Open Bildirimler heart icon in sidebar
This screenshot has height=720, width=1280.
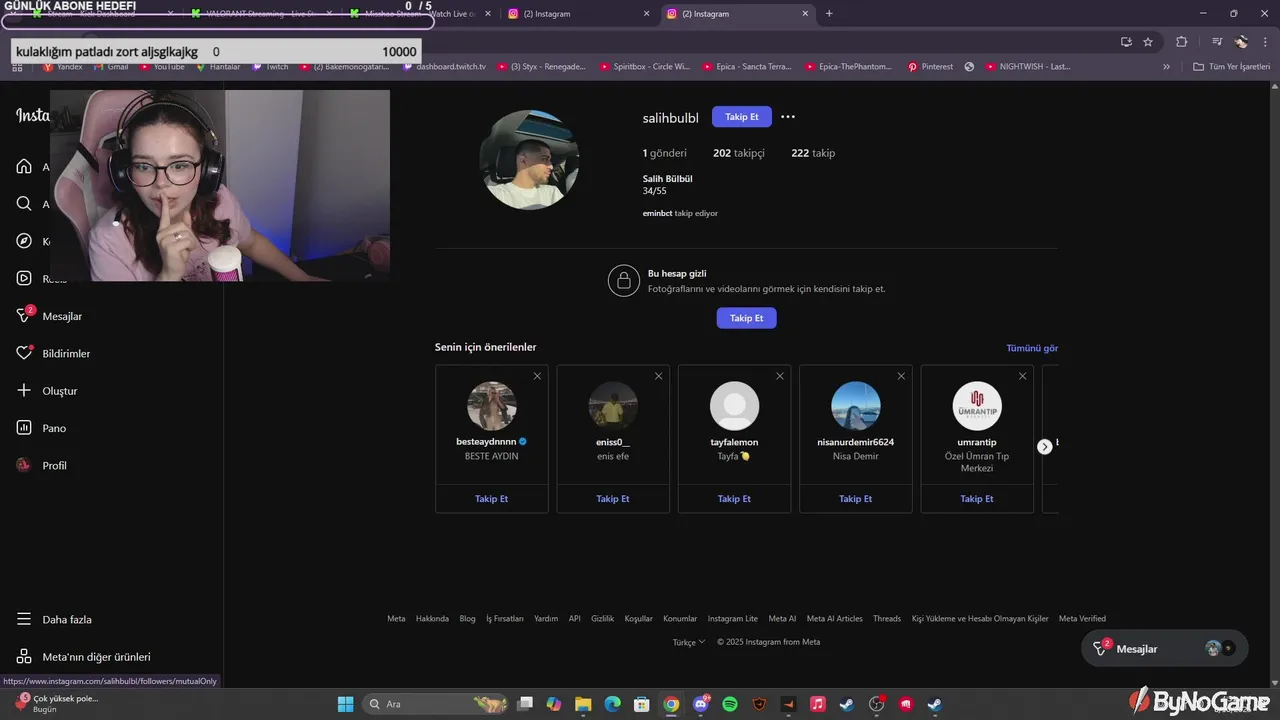24,353
